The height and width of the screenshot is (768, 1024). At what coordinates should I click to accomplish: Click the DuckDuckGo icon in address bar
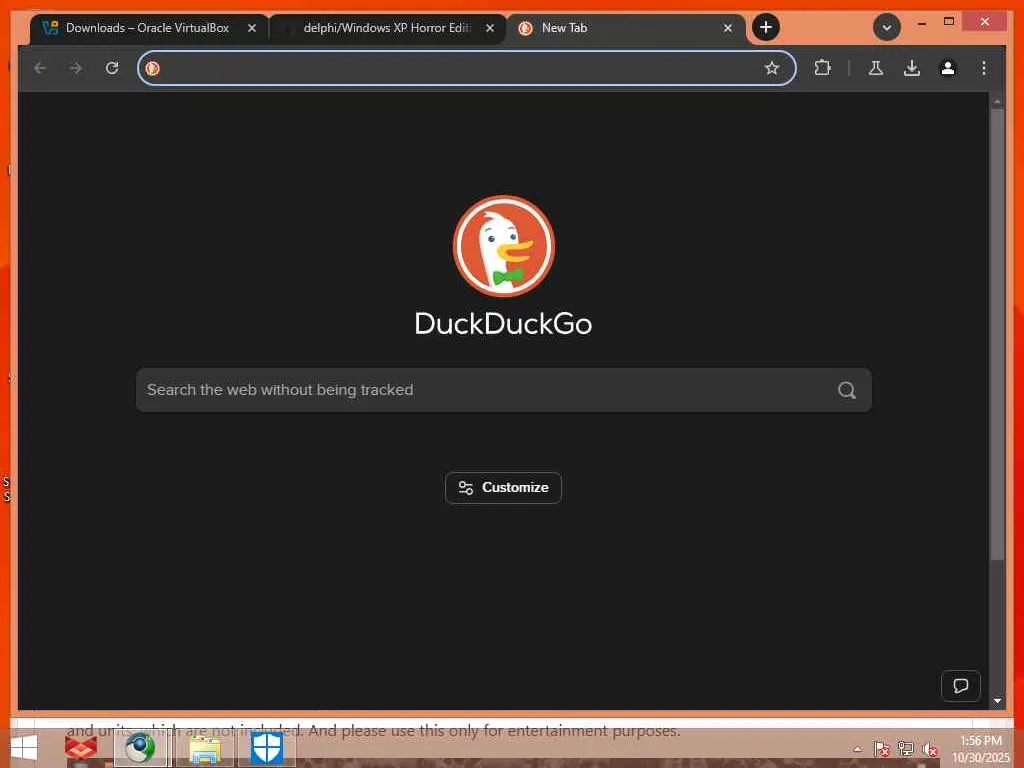pos(152,68)
